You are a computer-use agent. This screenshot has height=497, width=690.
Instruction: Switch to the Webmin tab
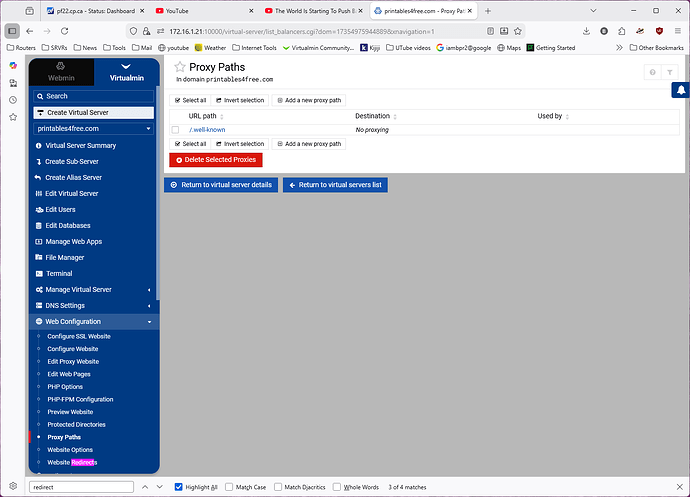pyautogui.click(x=62, y=72)
